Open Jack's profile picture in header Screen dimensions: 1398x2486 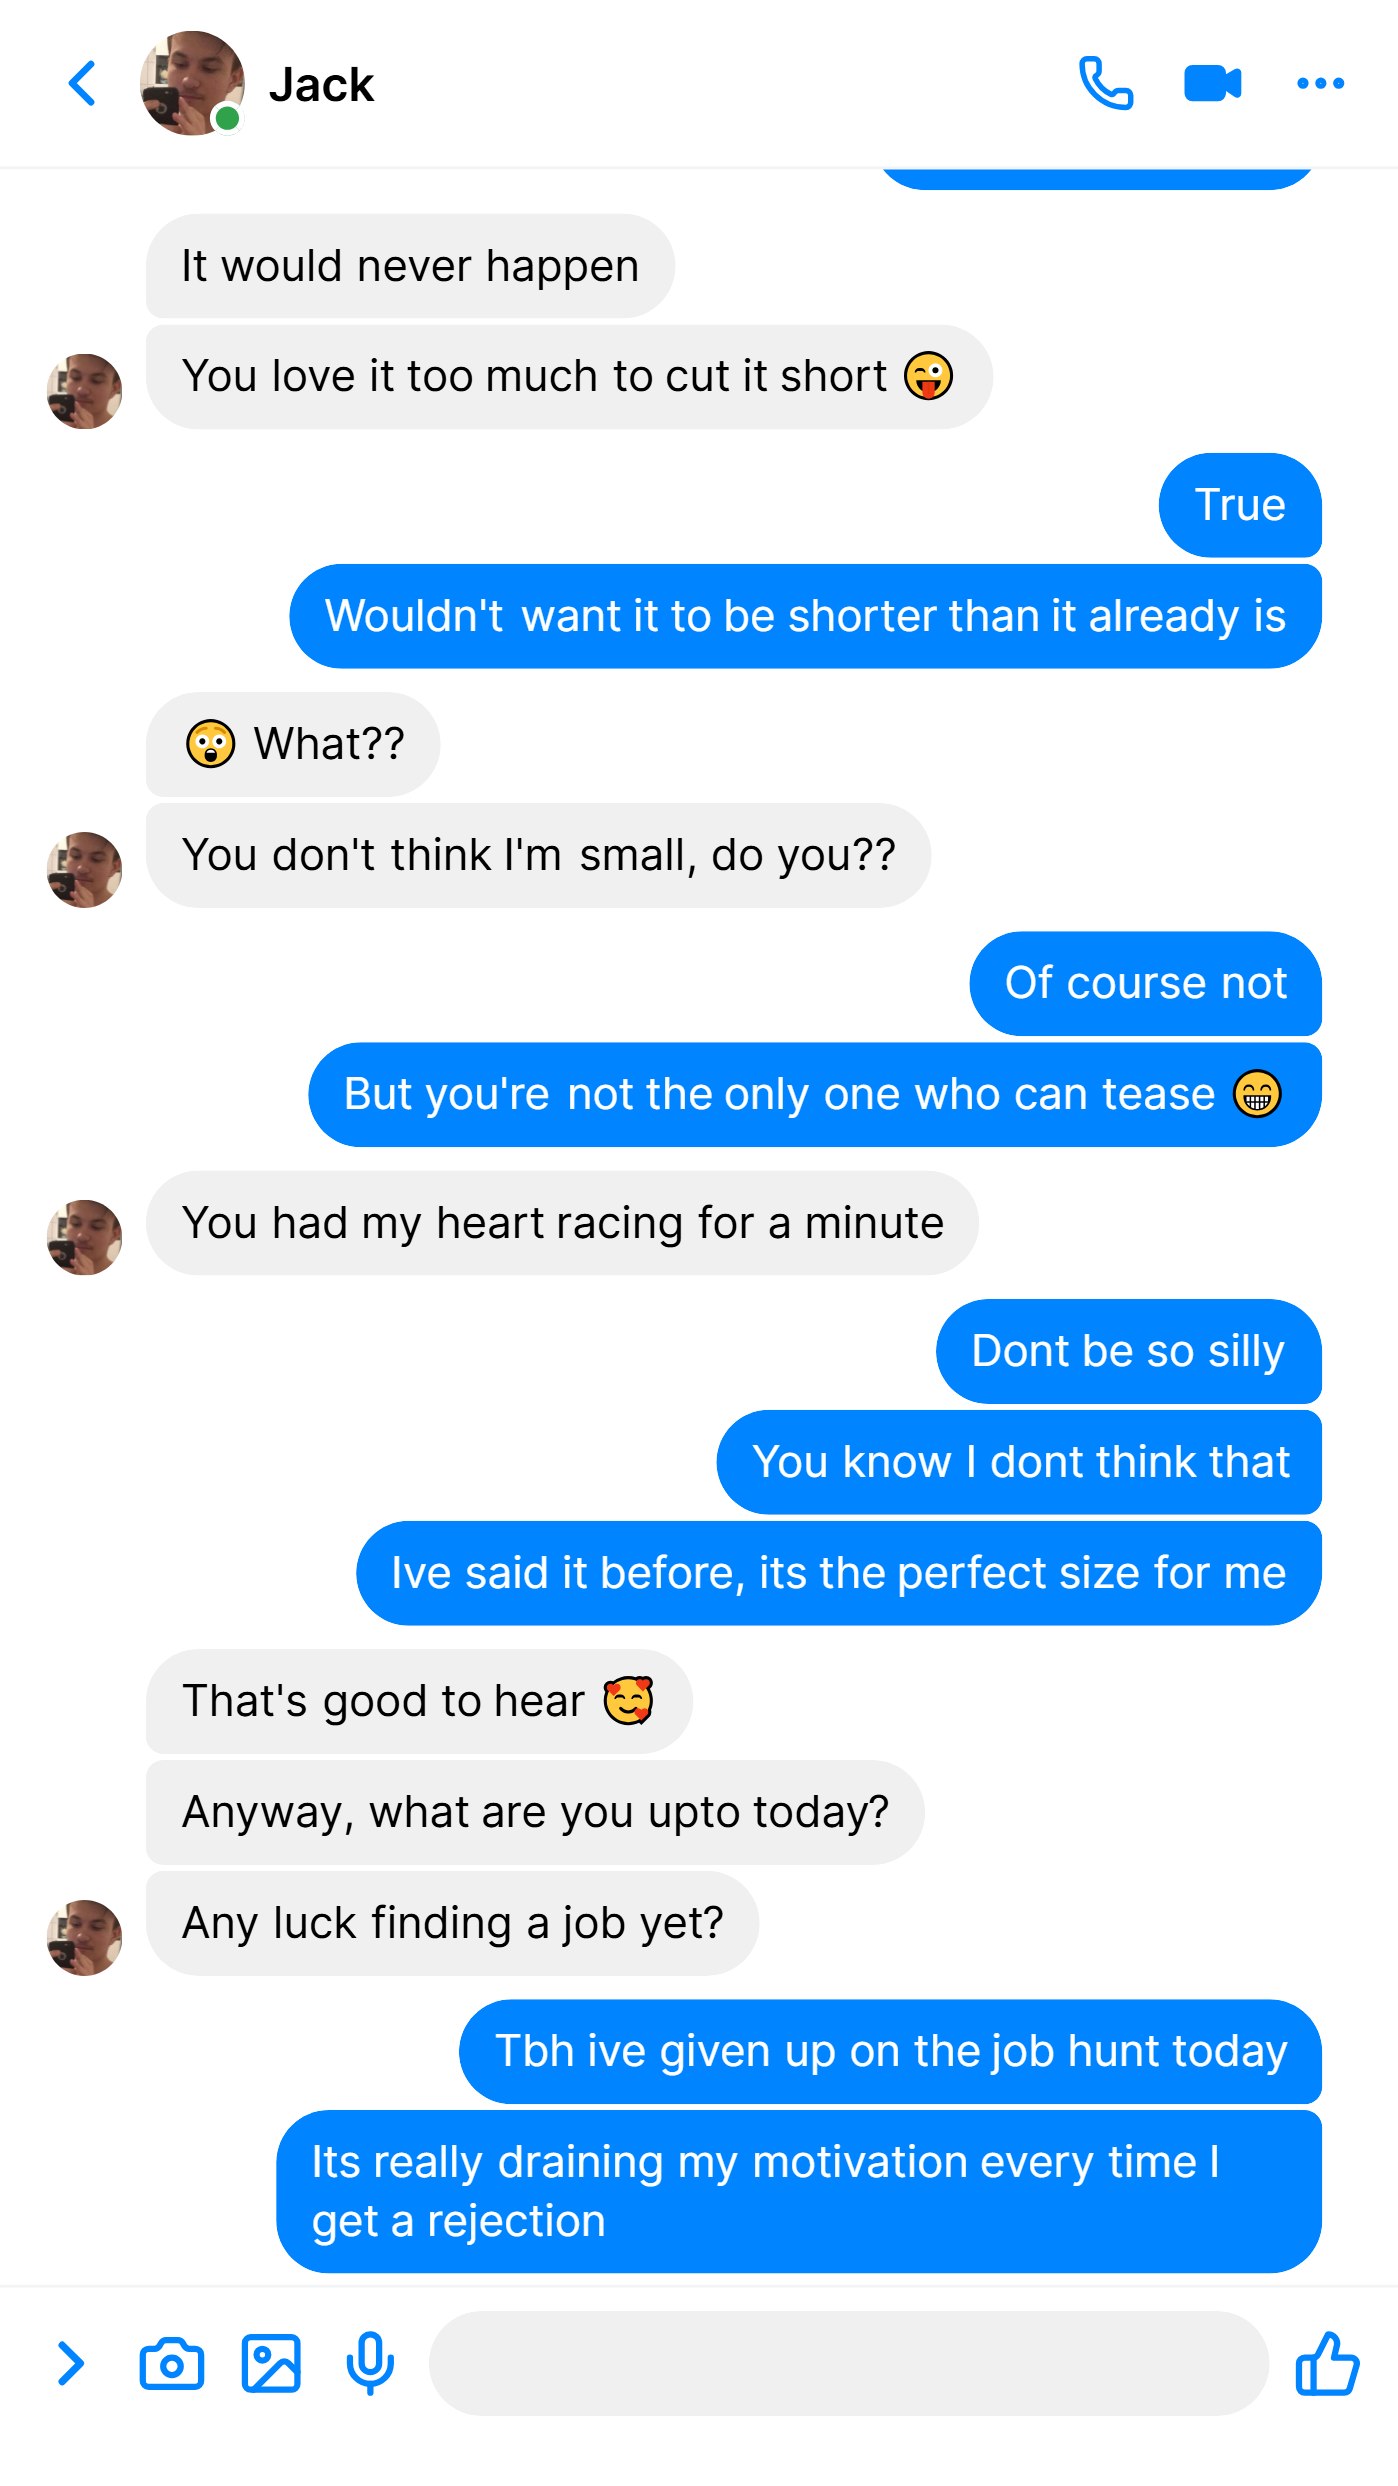pos(192,83)
